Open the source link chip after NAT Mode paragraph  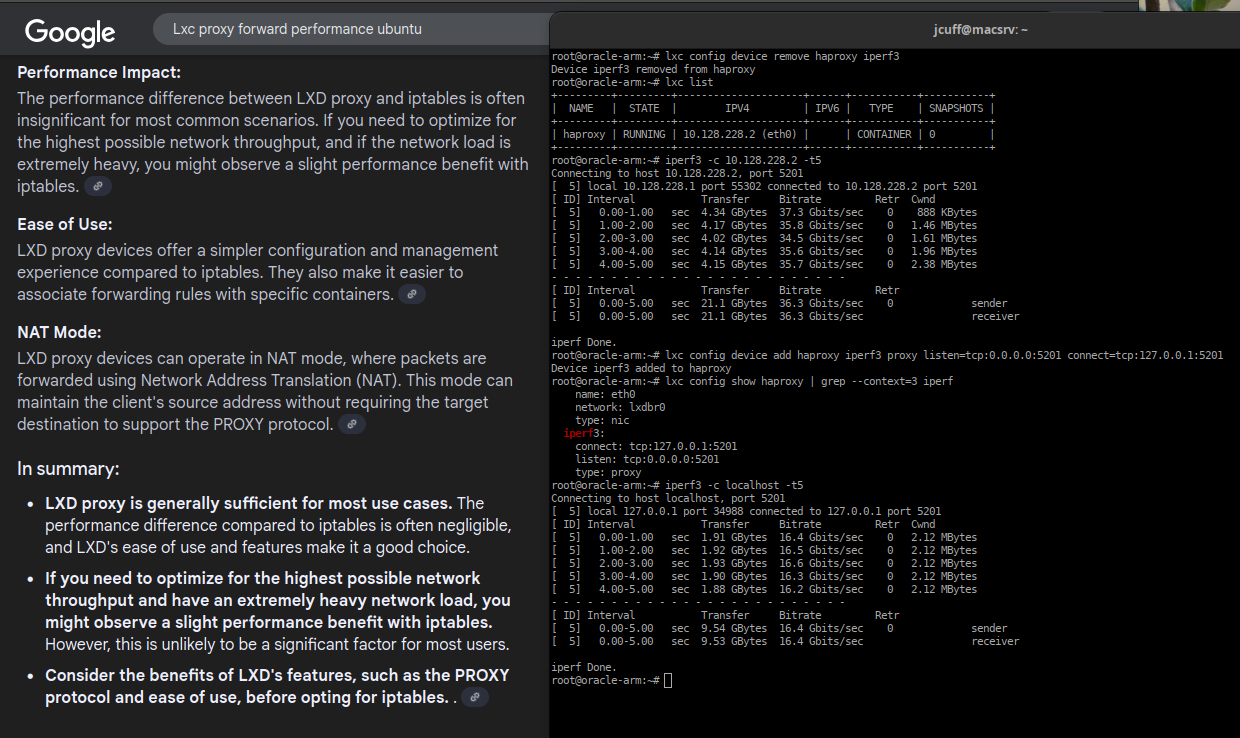[352, 424]
